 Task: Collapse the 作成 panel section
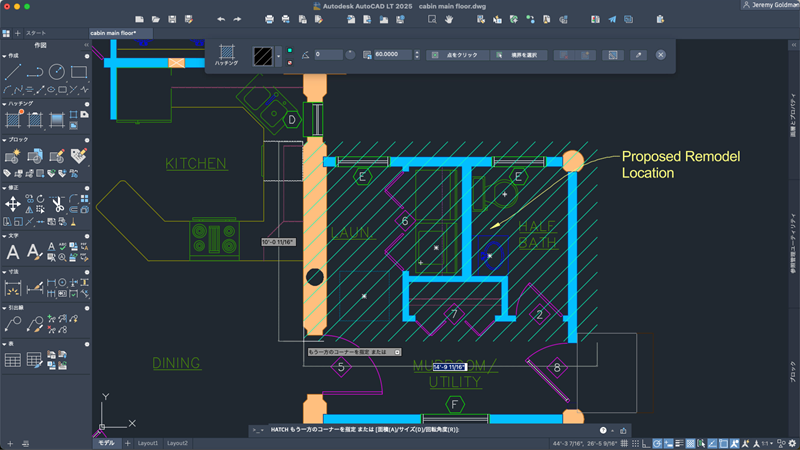(x=4, y=56)
